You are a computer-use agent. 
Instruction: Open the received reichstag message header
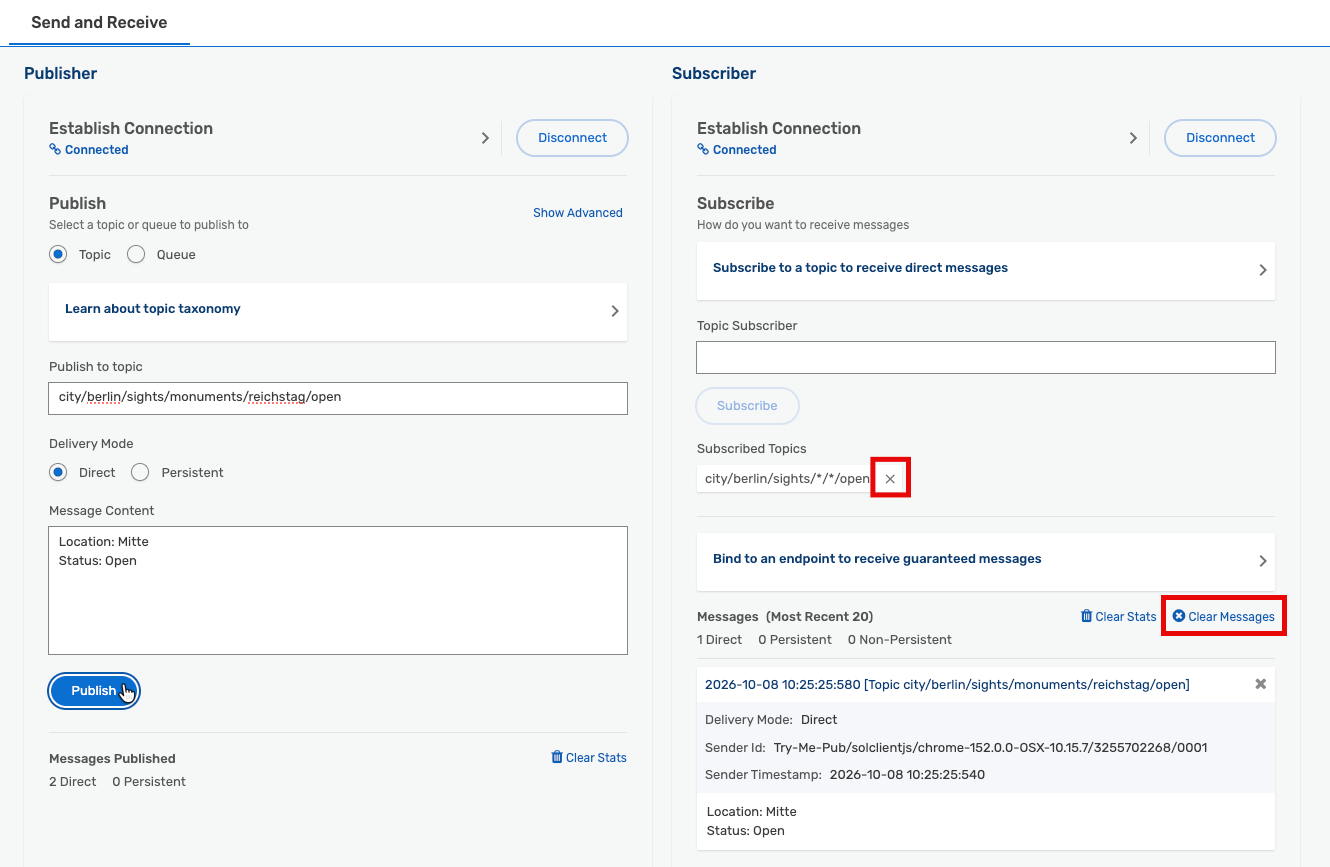[947, 685]
